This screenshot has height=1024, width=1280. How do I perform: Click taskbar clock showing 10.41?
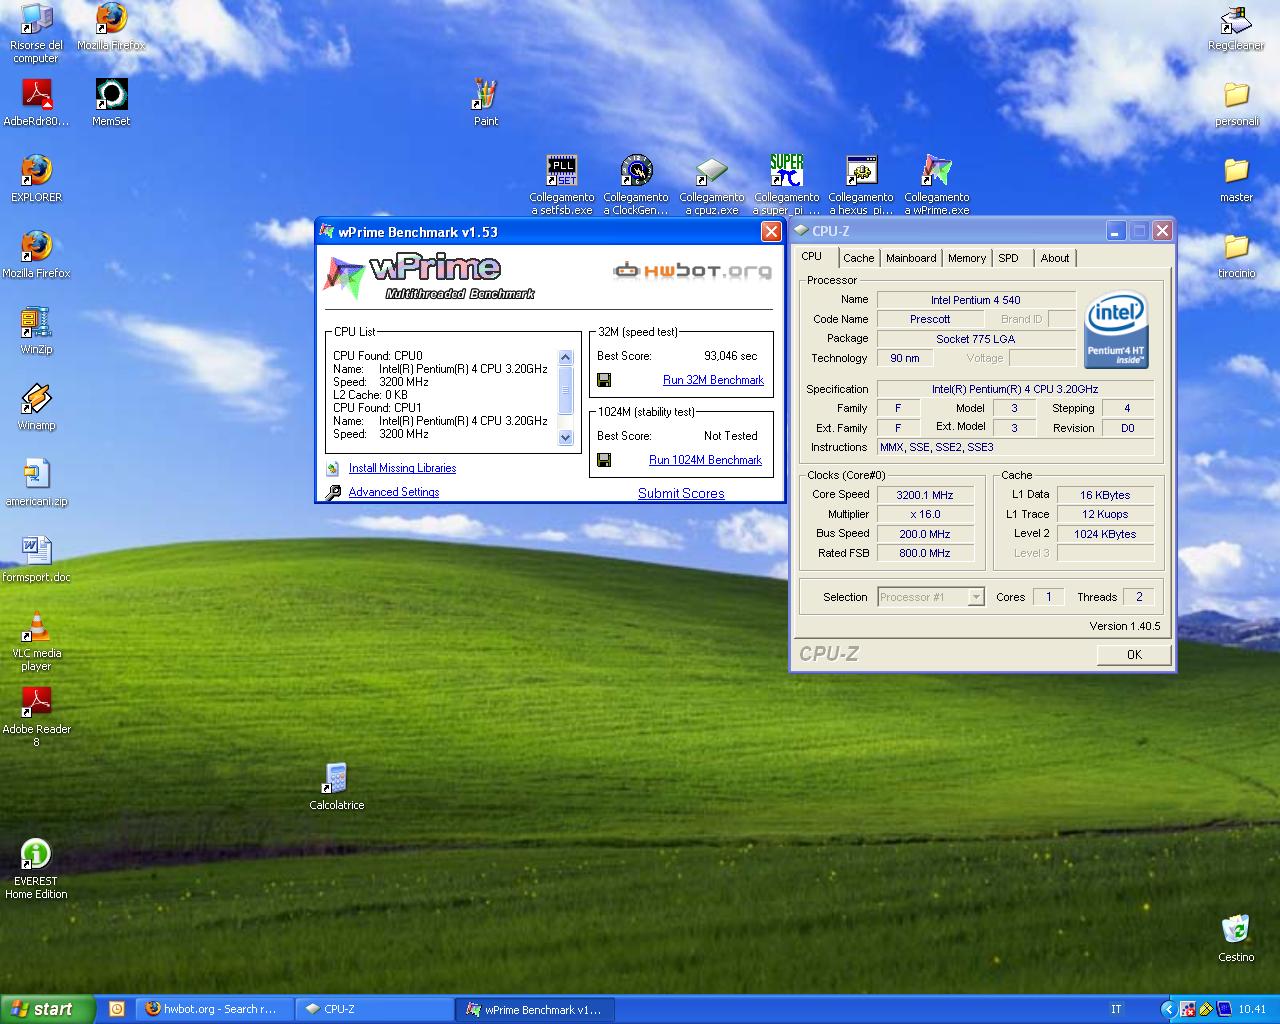coord(1252,1009)
